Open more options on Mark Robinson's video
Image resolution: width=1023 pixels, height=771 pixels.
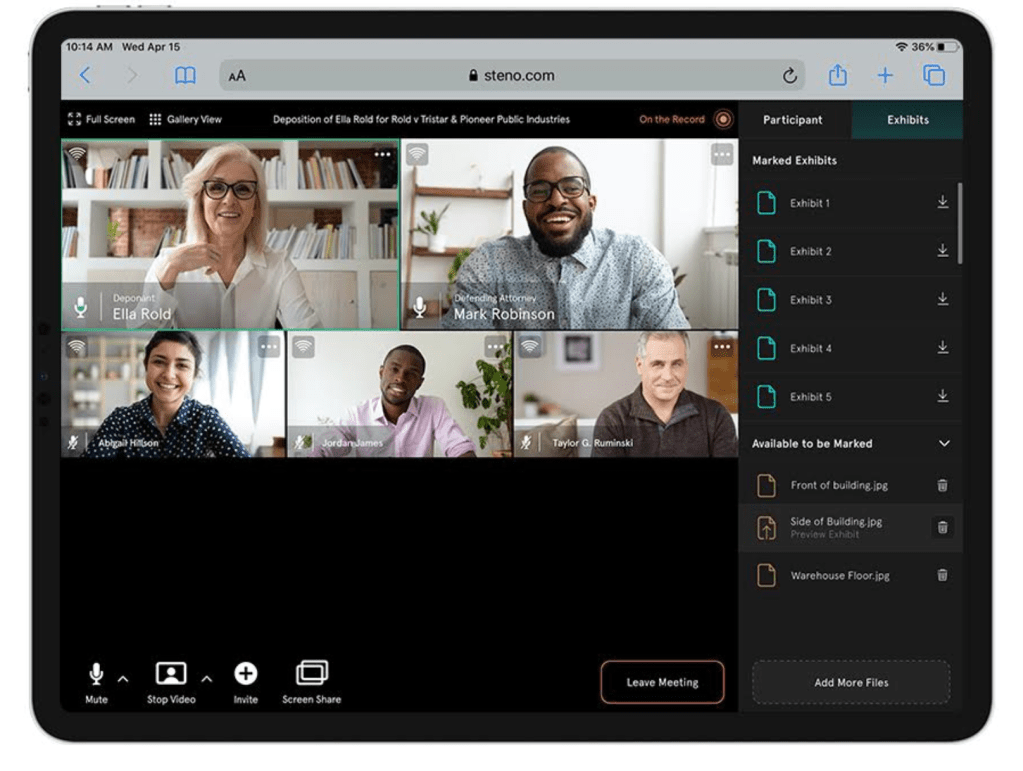click(722, 155)
